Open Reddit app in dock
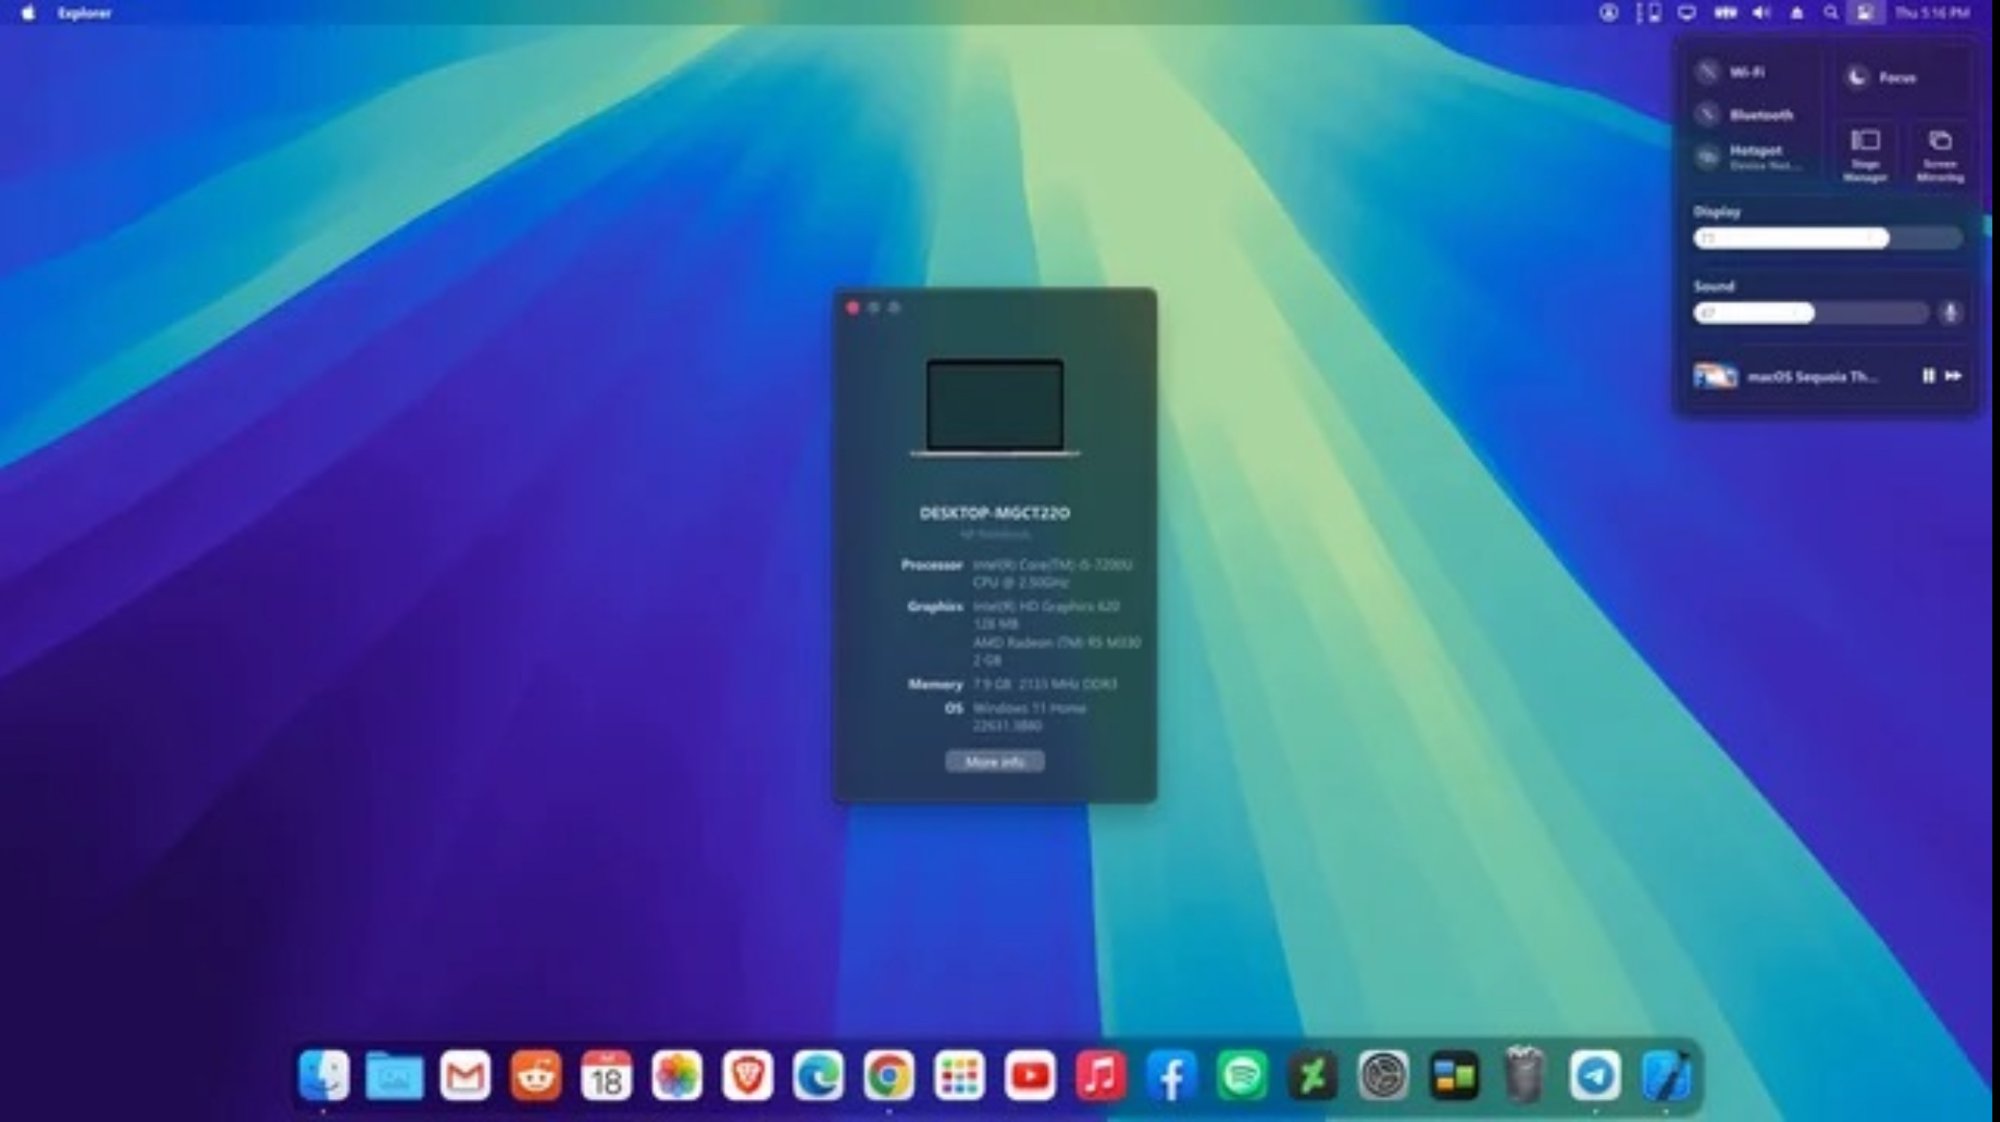The width and height of the screenshot is (2000, 1122). tap(536, 1076)
